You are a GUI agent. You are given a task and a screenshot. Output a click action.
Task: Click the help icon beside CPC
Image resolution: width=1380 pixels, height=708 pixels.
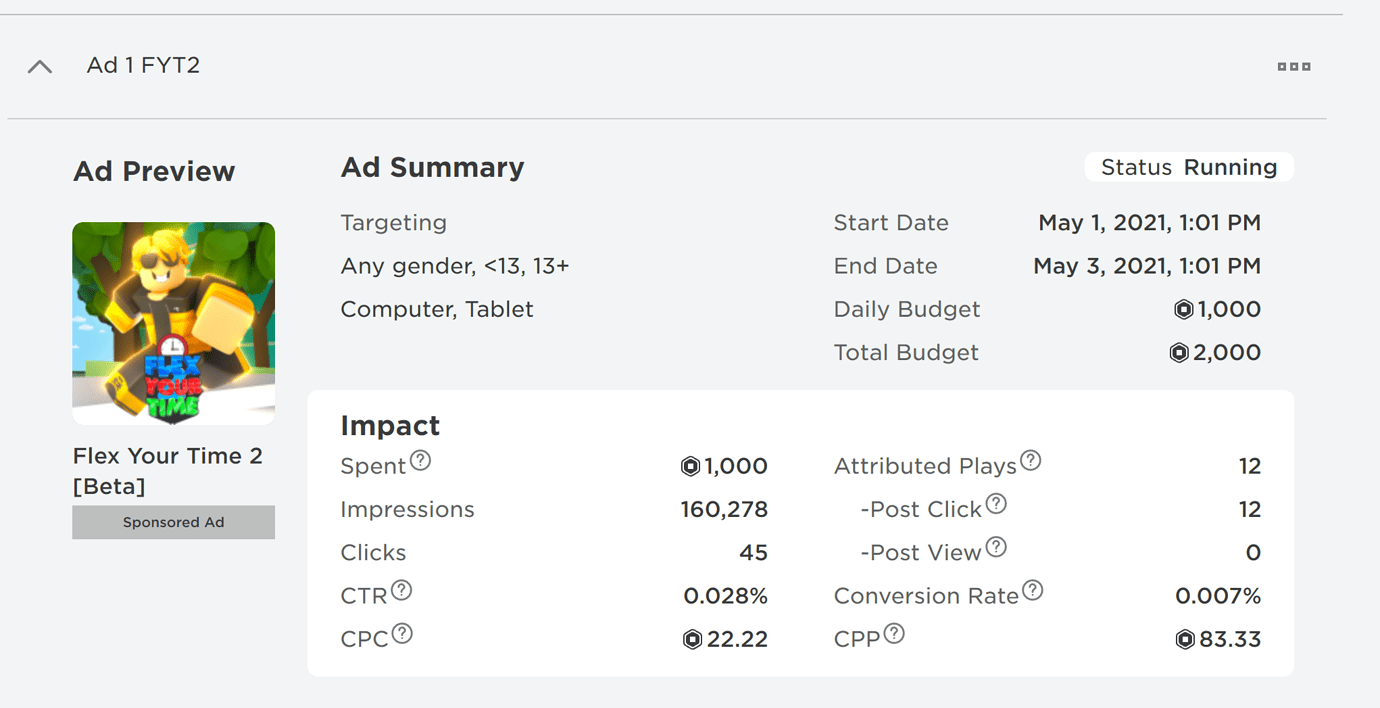pos(402,633)
